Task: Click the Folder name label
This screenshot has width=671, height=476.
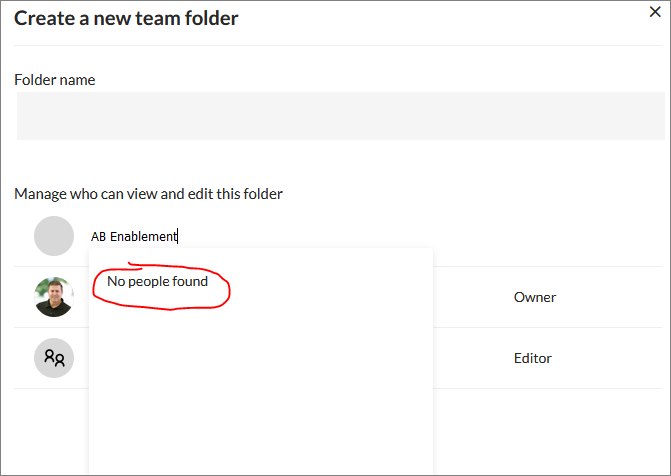Action: coord(55,80)
